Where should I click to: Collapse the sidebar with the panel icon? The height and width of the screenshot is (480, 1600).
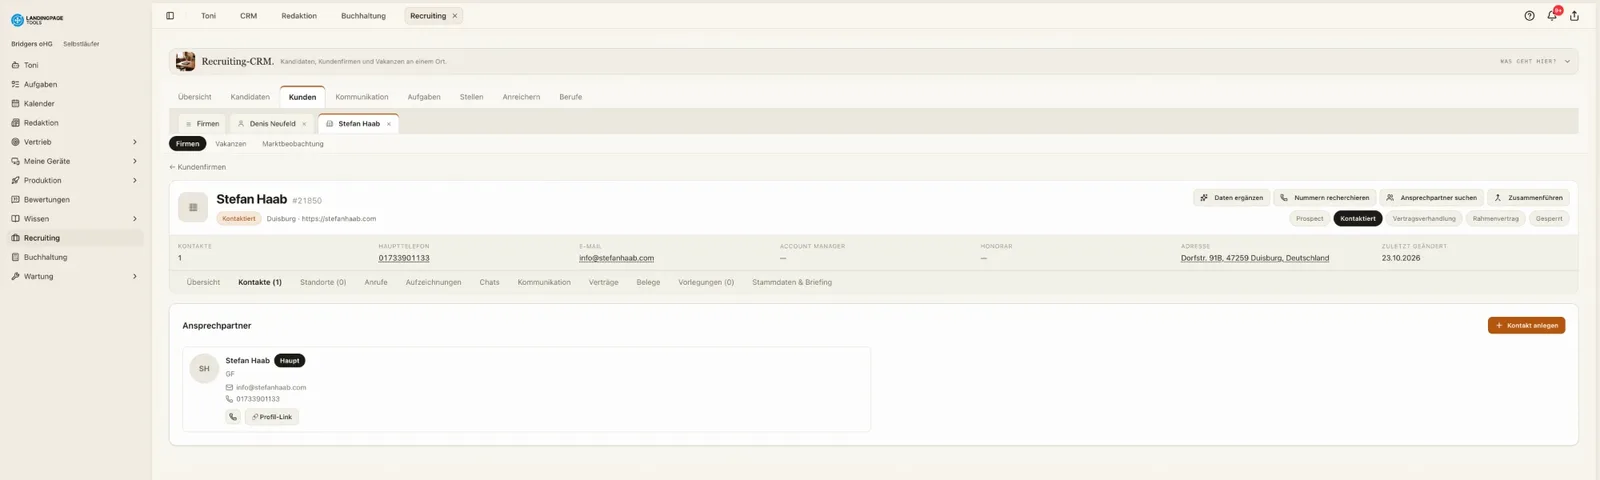170,16
